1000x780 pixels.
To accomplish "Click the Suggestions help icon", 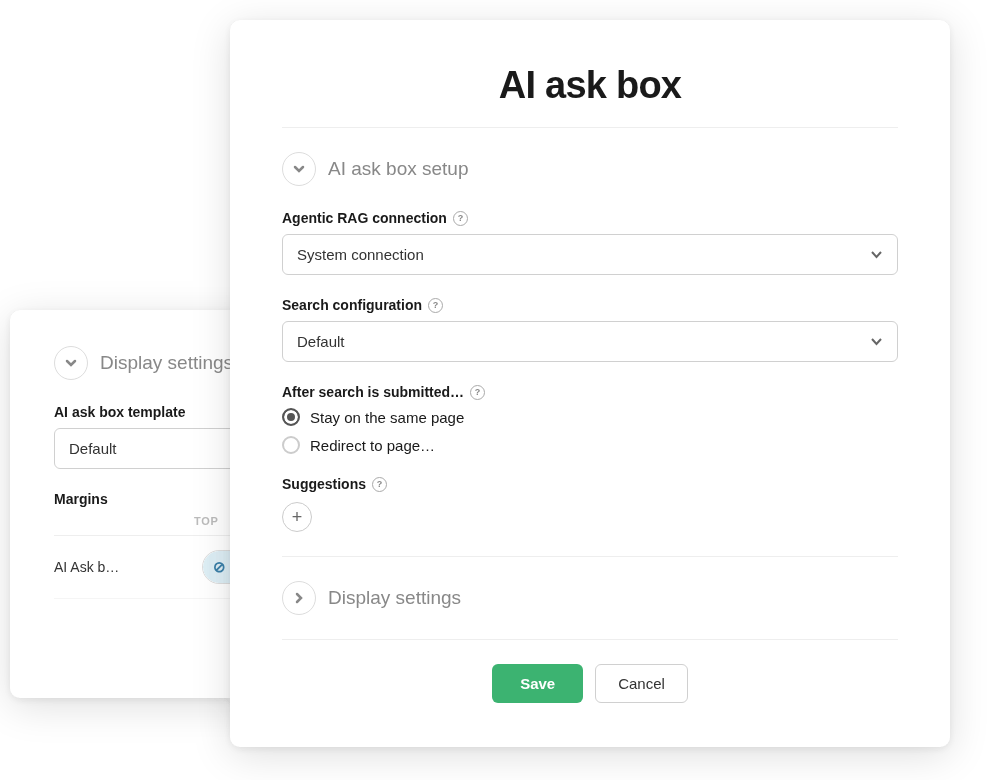I will (379, 484).
